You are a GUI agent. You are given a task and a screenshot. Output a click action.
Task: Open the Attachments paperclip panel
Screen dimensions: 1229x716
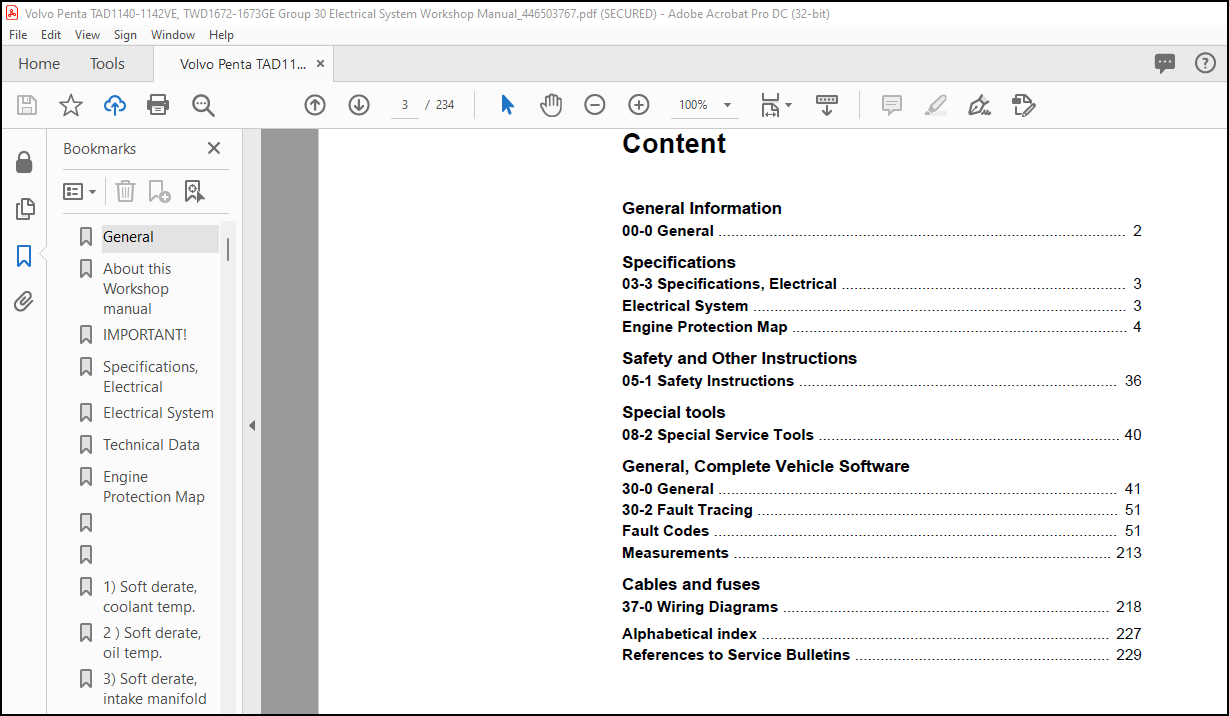tap(24, 302)
